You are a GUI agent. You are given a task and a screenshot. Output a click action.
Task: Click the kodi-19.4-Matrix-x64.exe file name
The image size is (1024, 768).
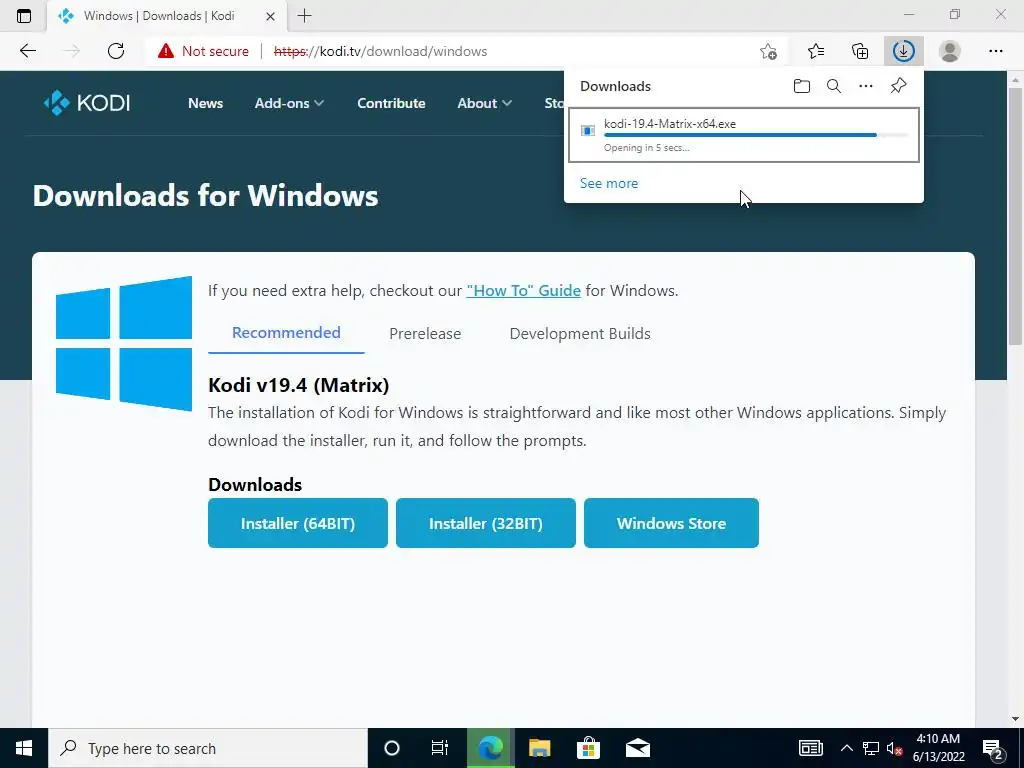click(670, 123)
